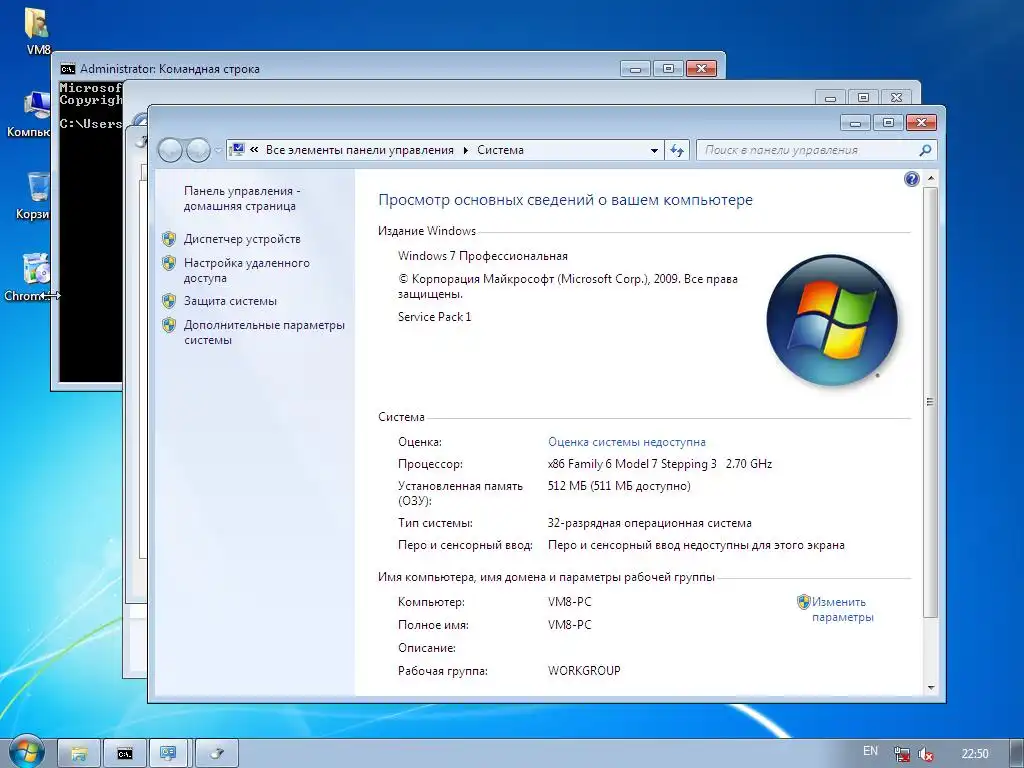
Task: Click shield icon beside 'Диспетчер устройств'
Action: (169, 239)
